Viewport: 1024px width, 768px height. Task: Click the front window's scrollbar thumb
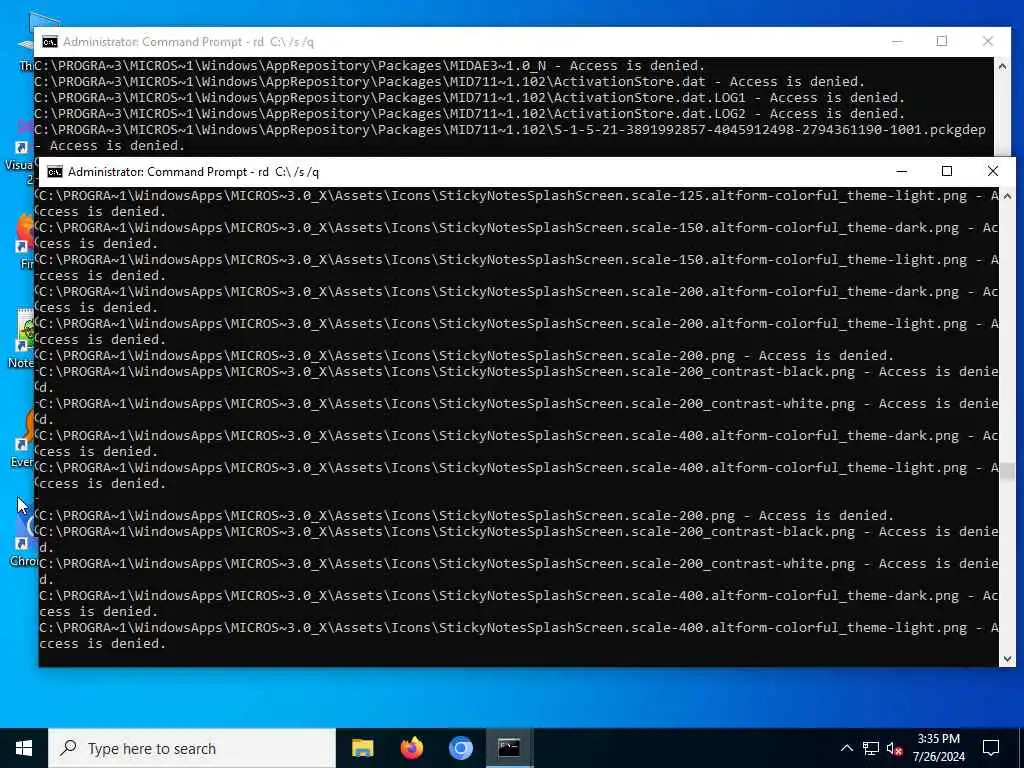(x=1007, y=472)
